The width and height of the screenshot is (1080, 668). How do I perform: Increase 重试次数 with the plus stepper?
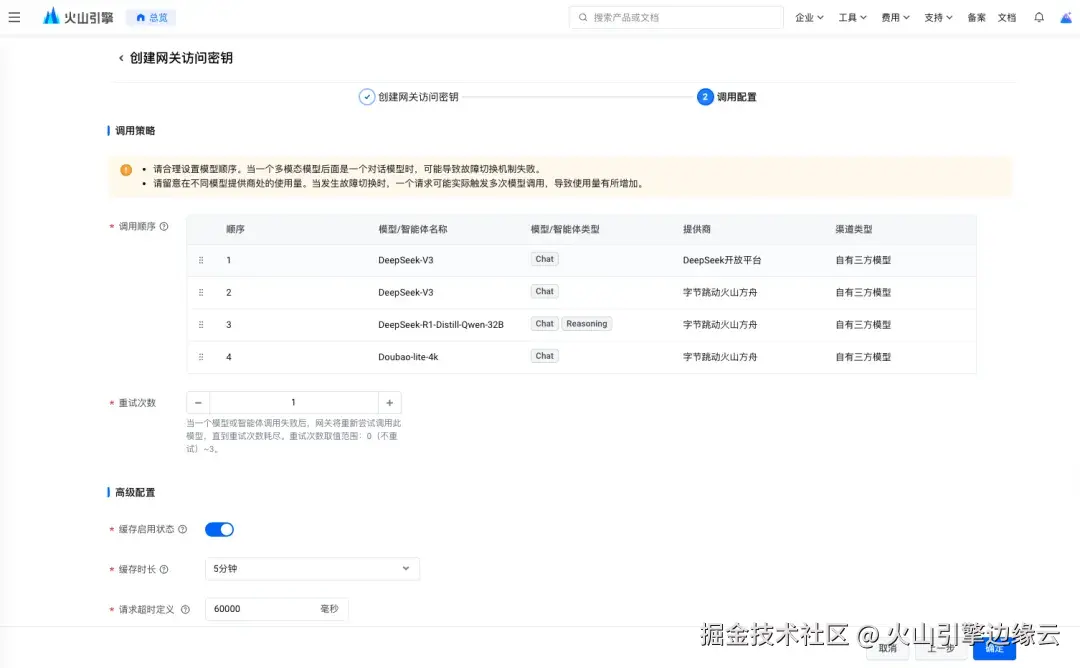[x=389, y=402]
